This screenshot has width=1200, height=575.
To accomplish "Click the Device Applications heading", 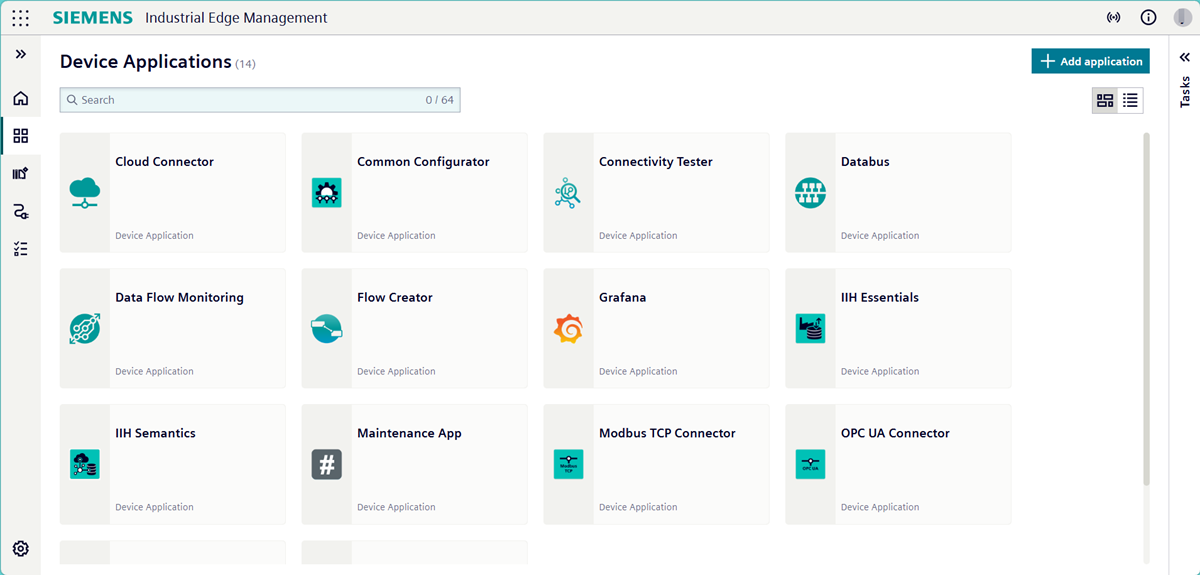I will pos(146,62).
